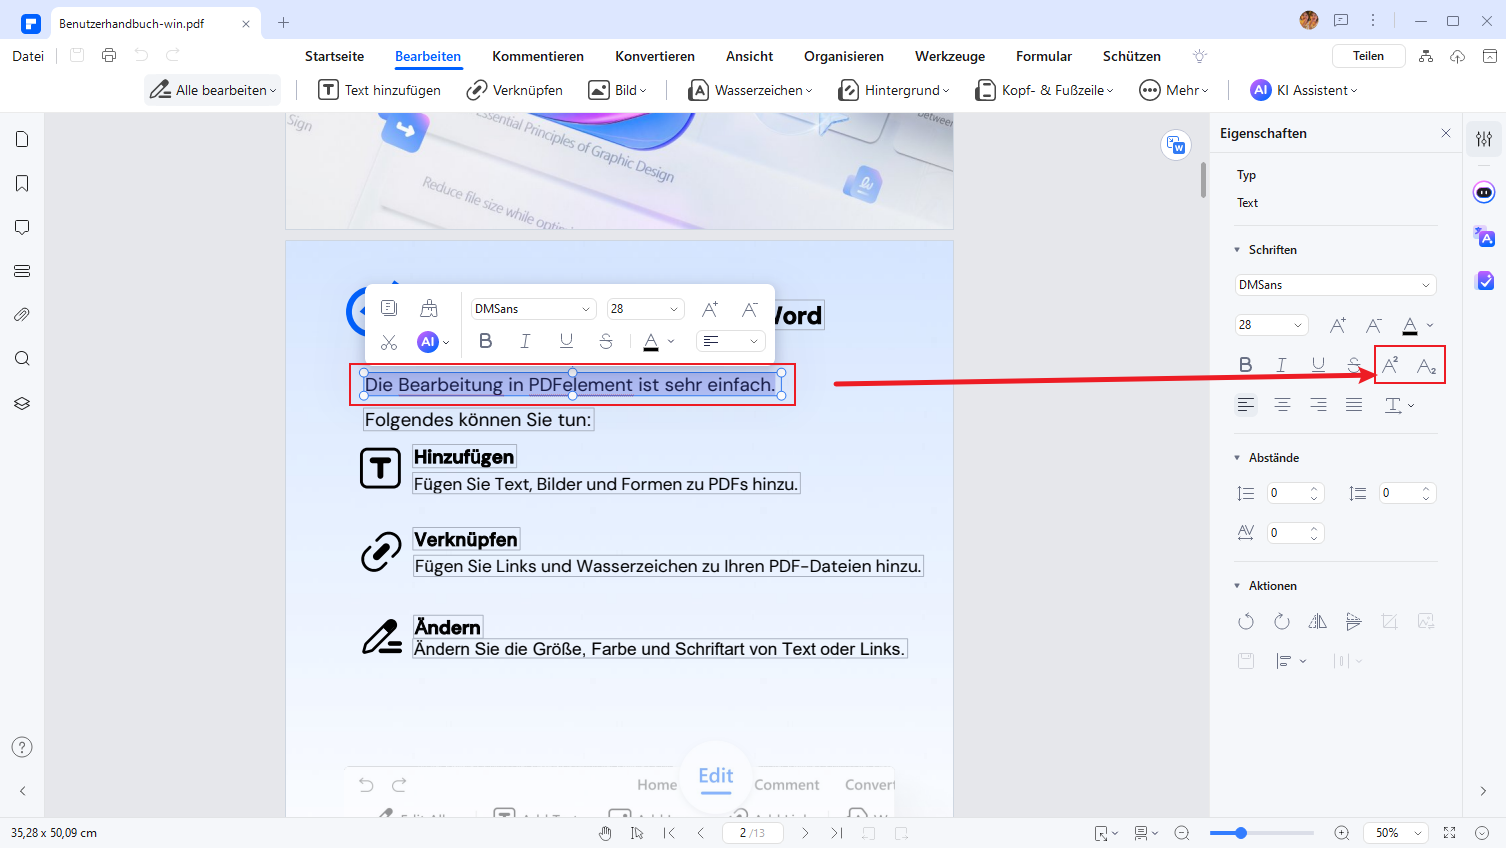This screenshot has width=1506, height=848.
Task: Click the convert to Word floating icon
Action: pyautogui.click(x=1176, y=145)
